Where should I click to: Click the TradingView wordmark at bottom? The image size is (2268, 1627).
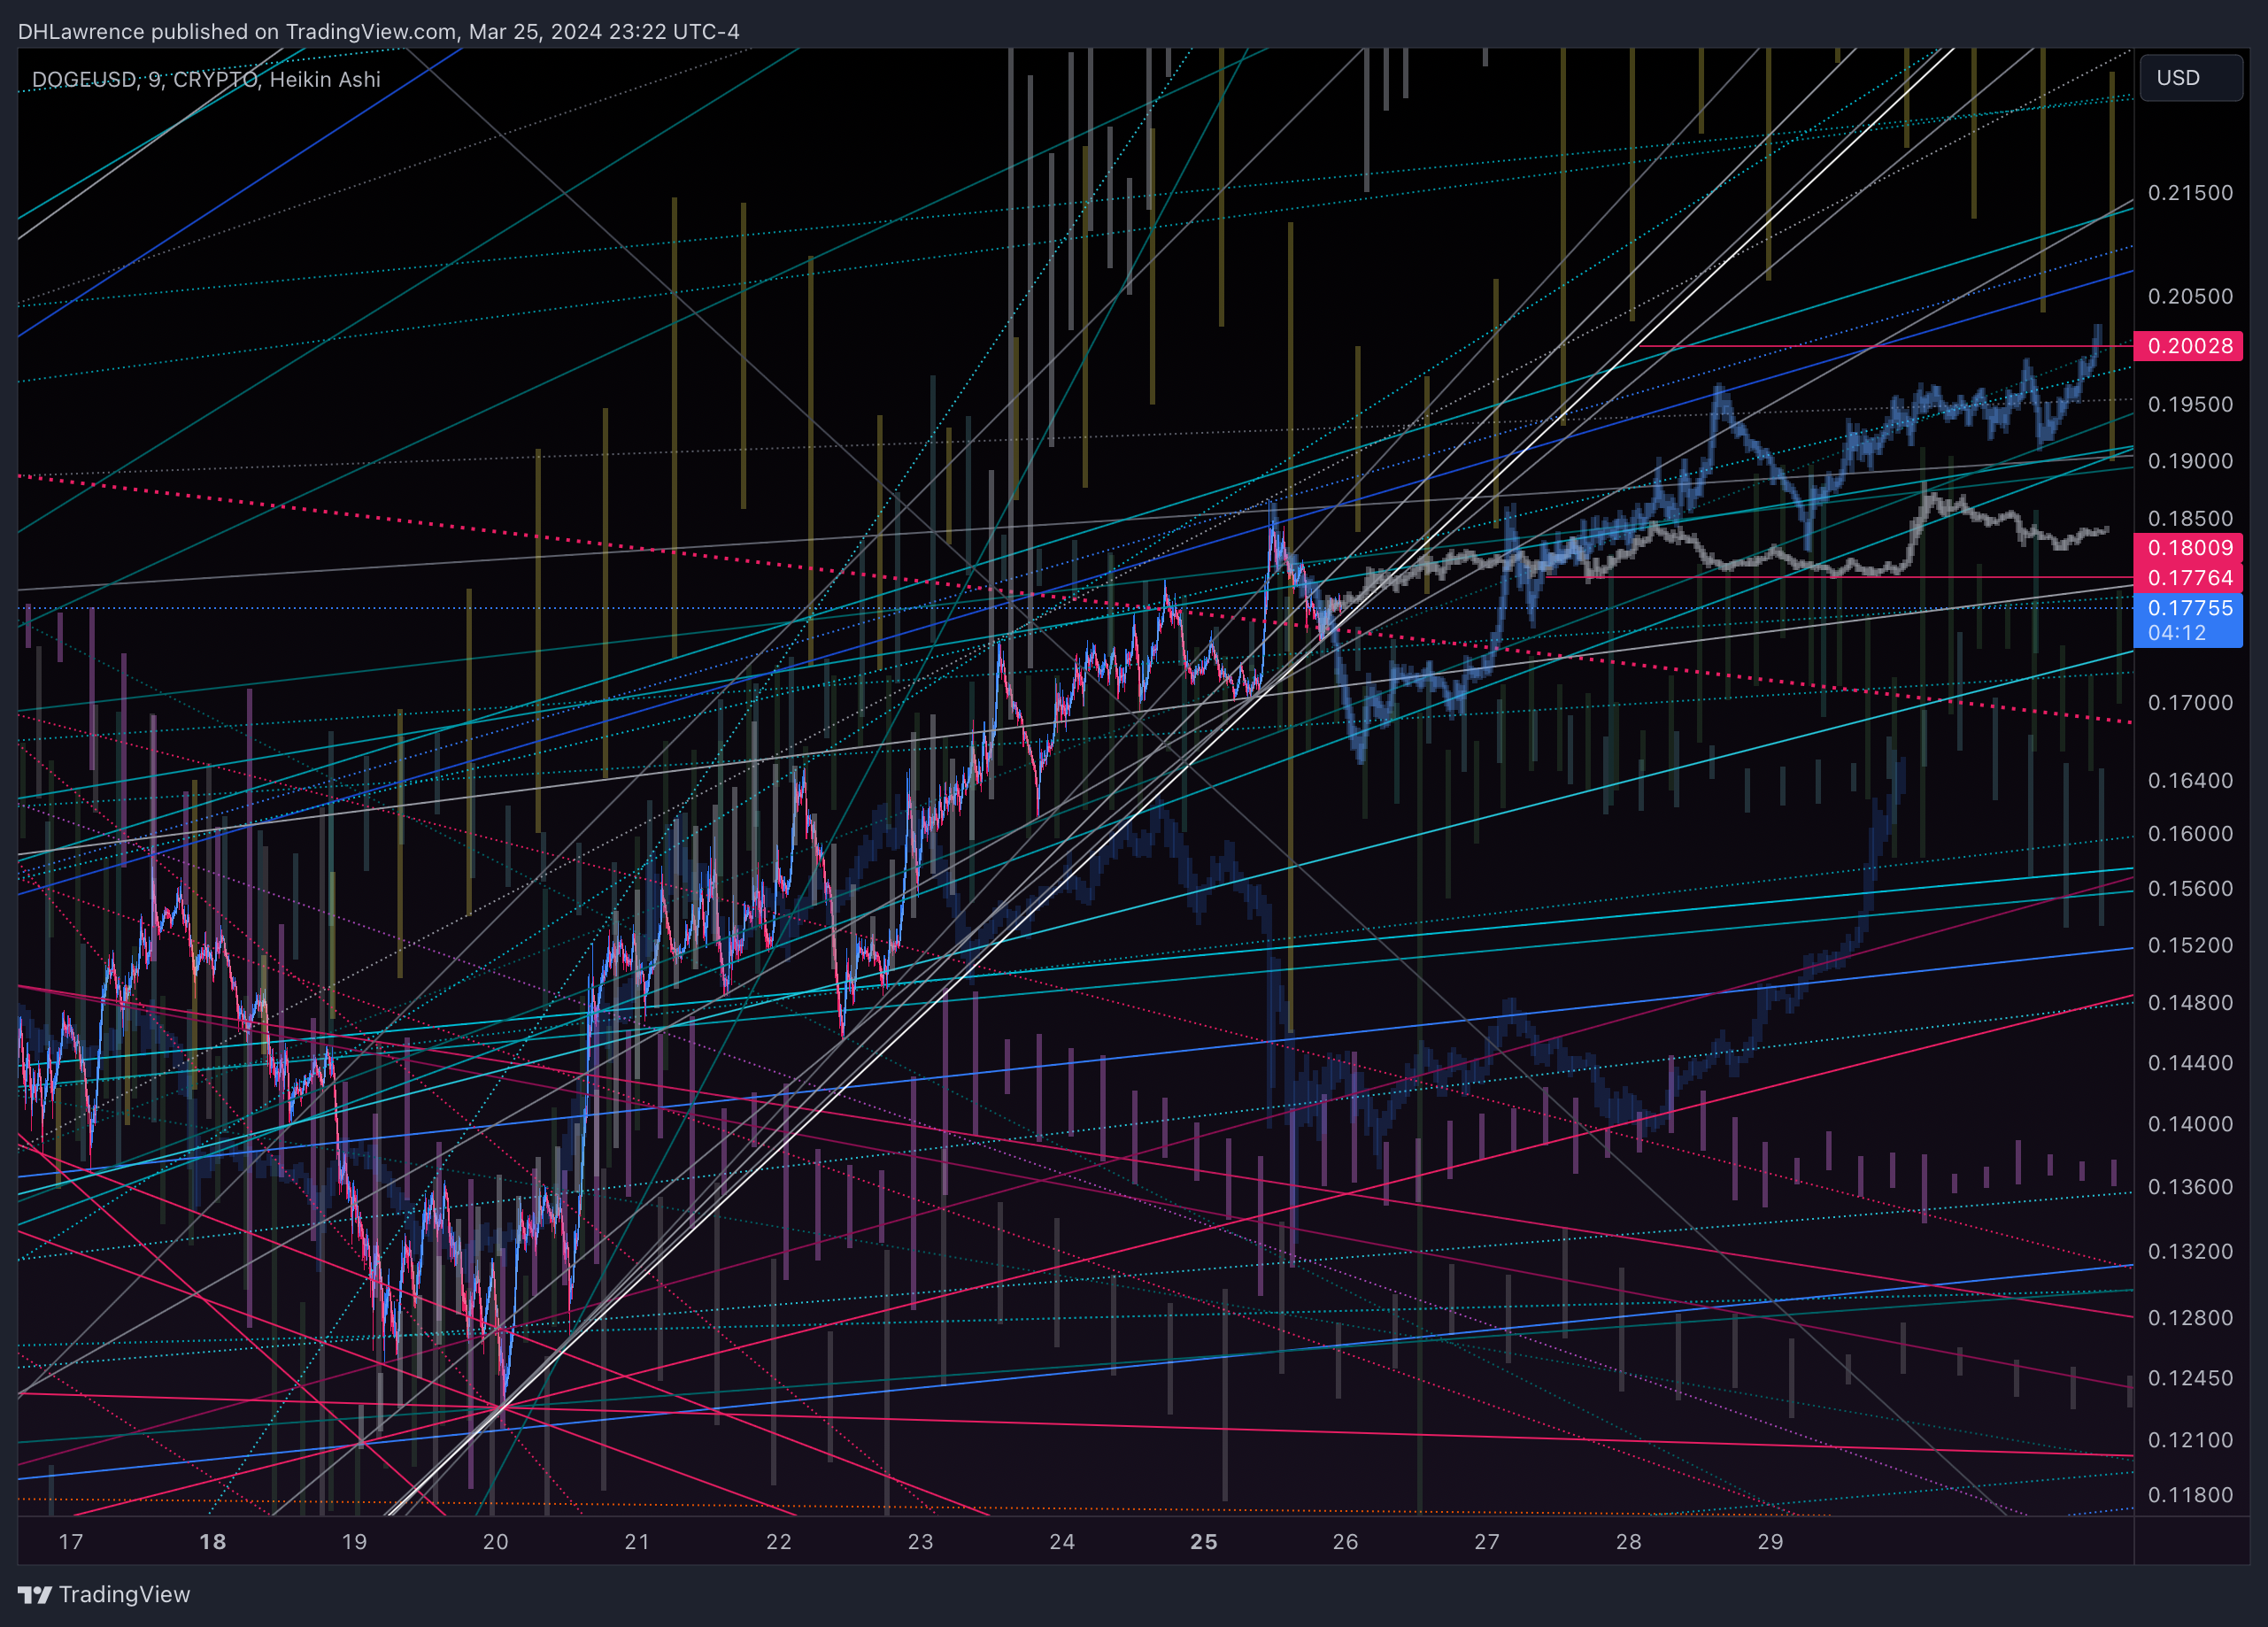pyautogui.click(x=124, y=1594)
